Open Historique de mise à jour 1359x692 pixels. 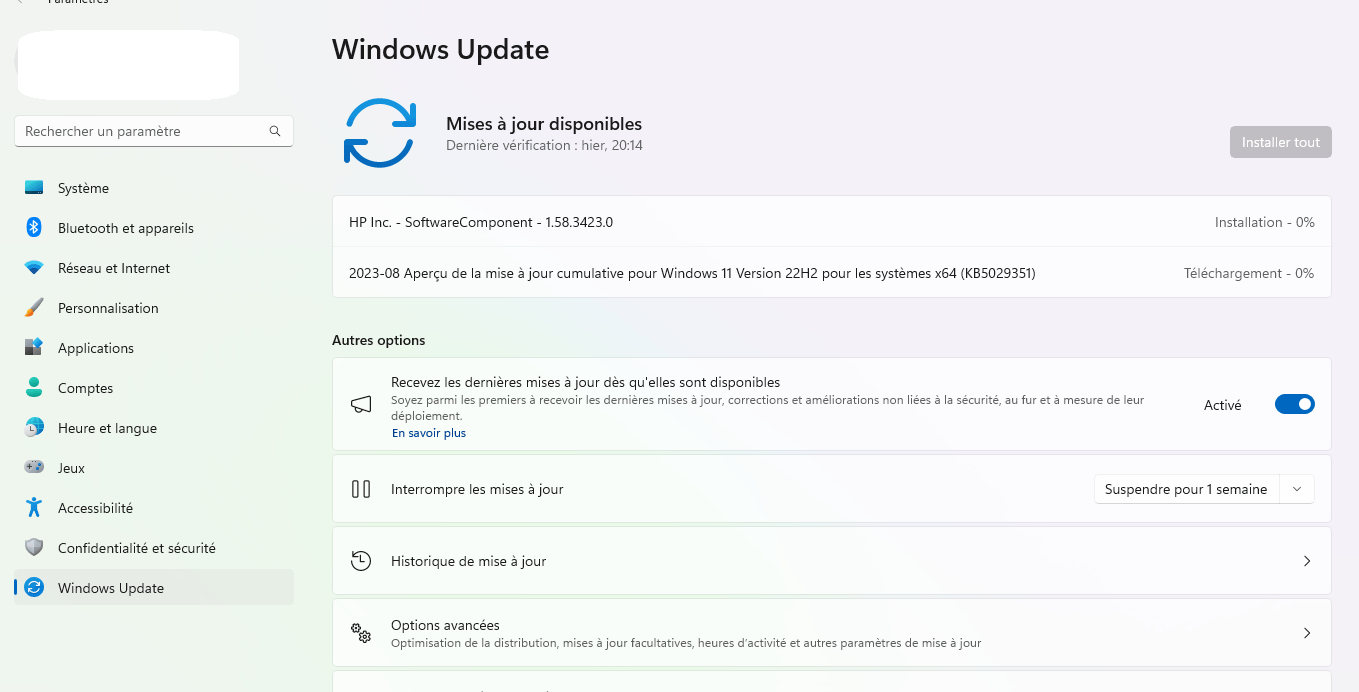click(831, 561)
